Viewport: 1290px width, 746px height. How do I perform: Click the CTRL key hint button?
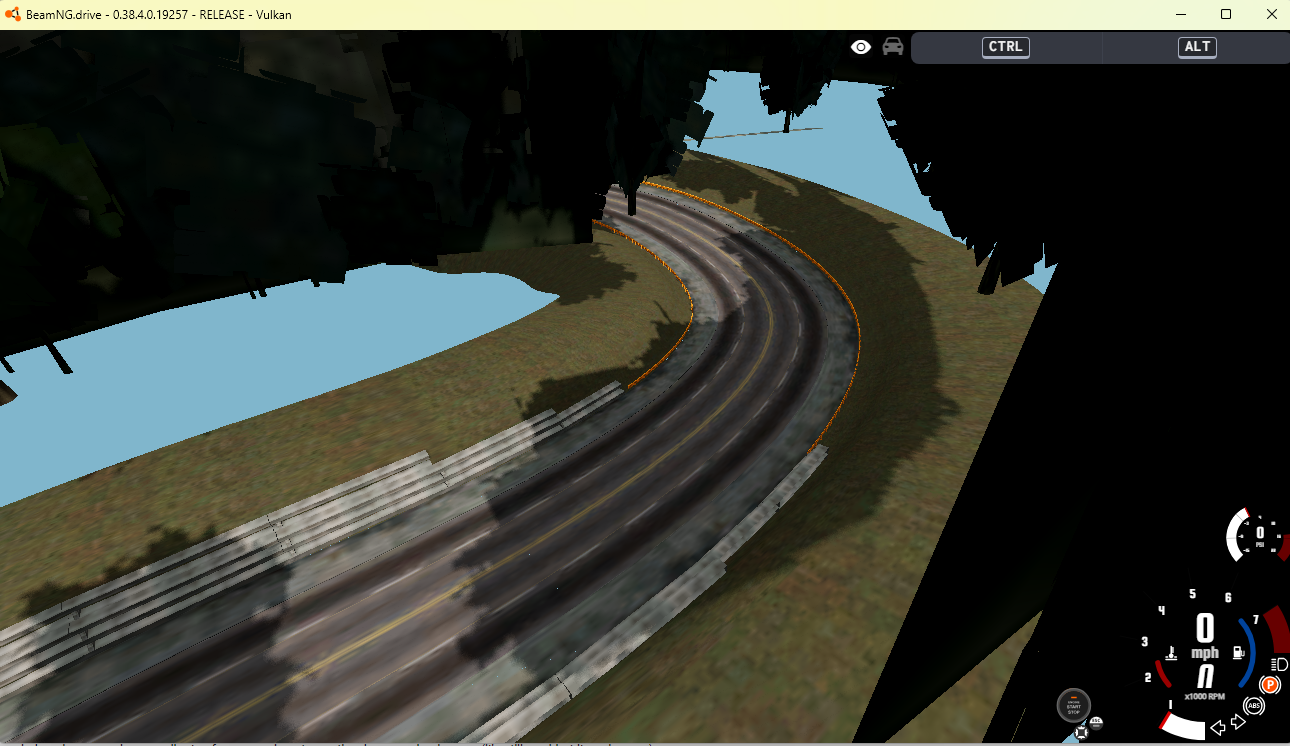pos(1006,47)
